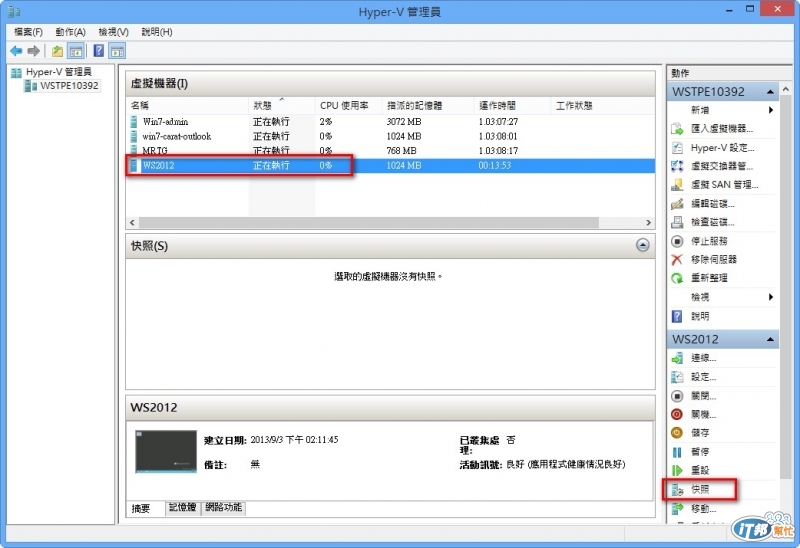Expand the 新增 submenu arrow
The height and width of the screenshot is (548, 800).
click(770, 110)
